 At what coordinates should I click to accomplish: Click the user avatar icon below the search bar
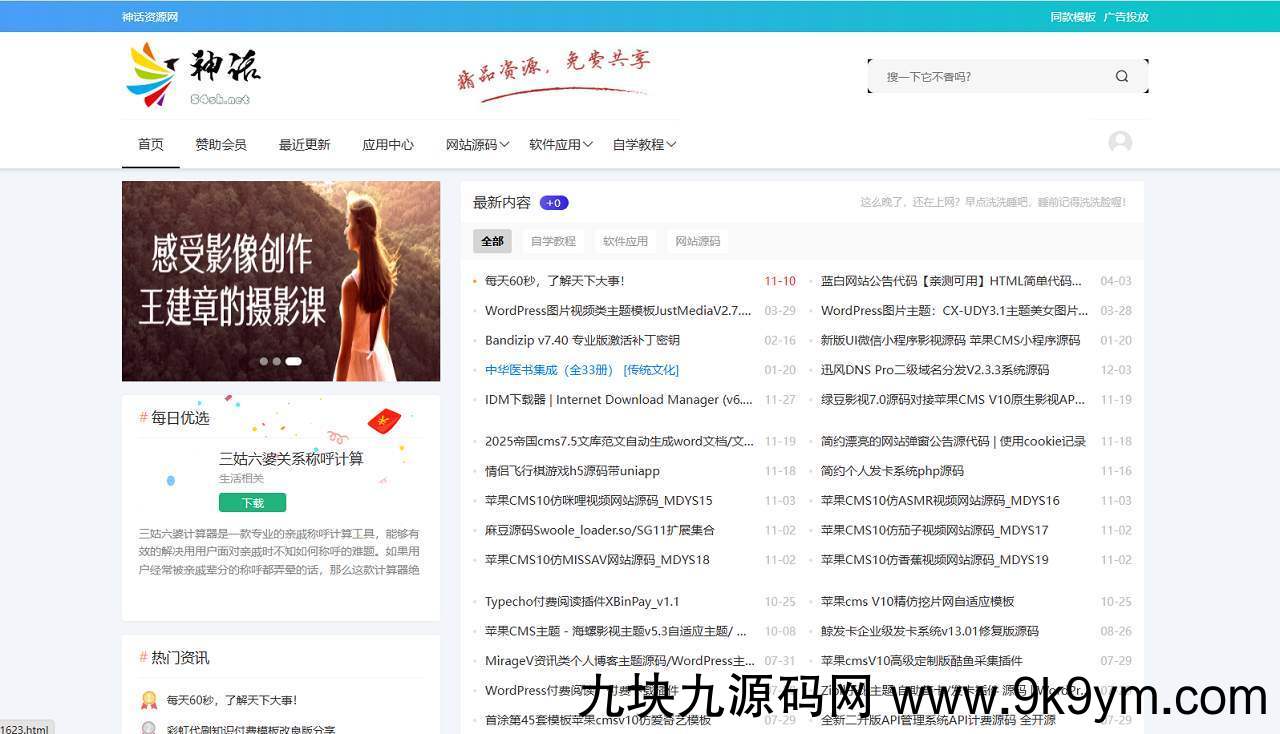coord(1119,142)
